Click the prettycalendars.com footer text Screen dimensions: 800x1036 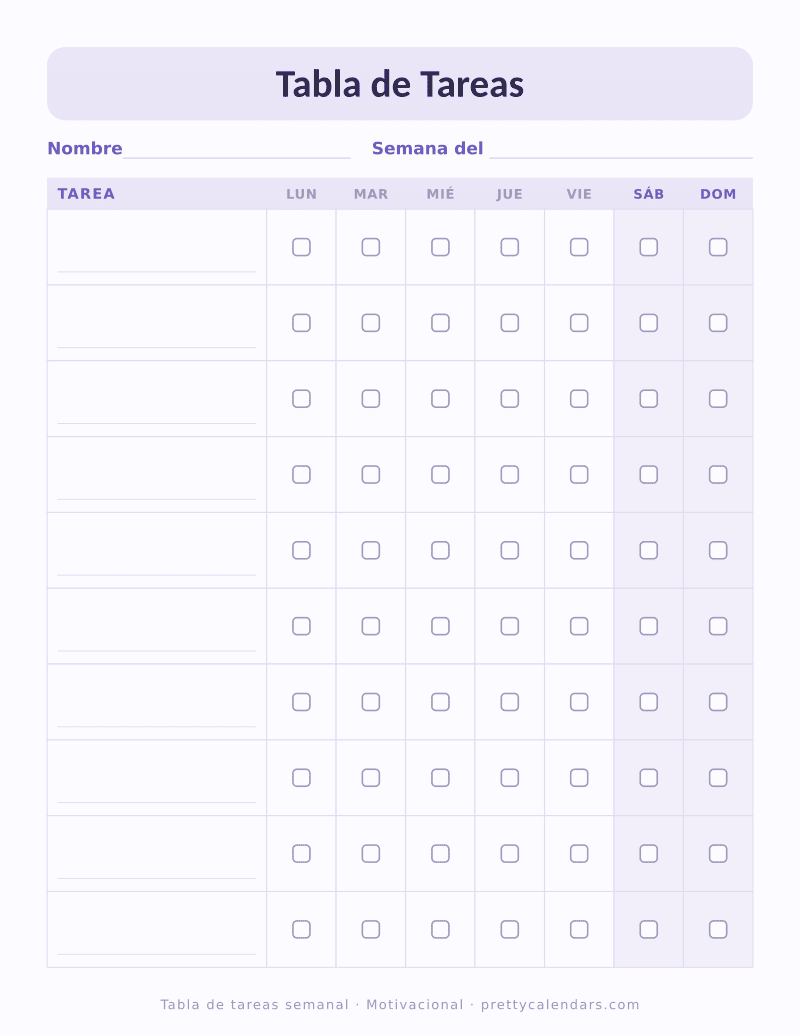point(560,1005)
